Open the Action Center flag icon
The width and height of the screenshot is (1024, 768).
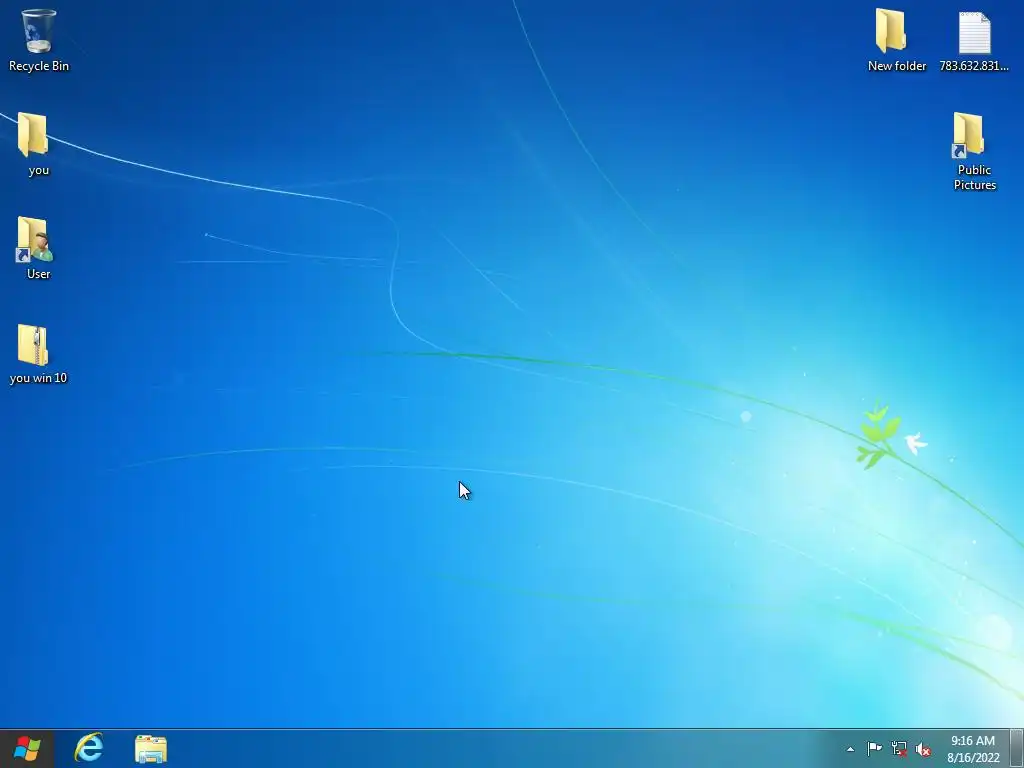(x=874, y=748)
